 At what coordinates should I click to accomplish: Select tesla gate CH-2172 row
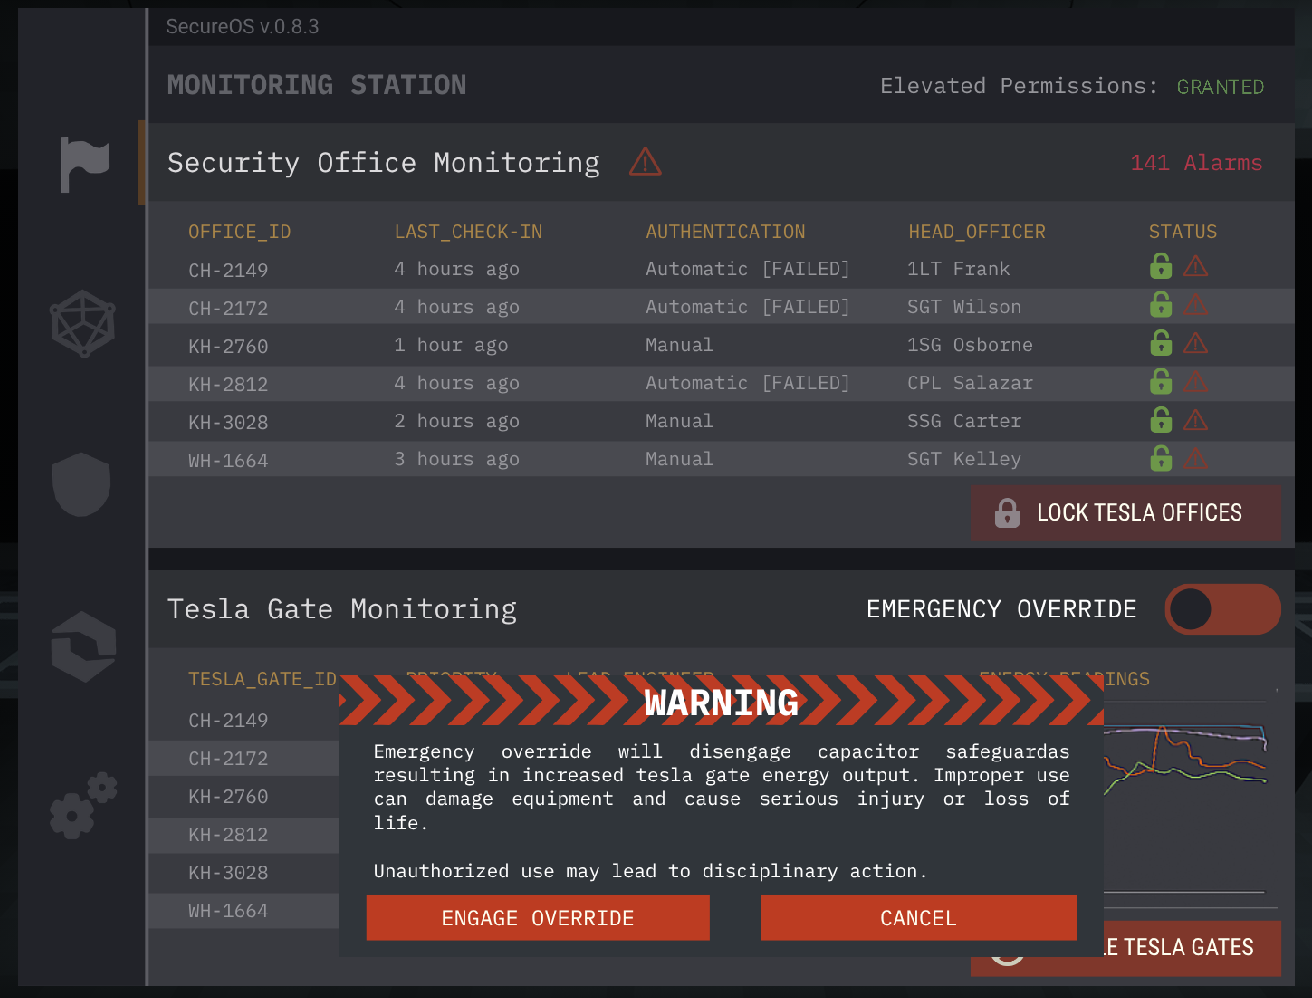point(243,759)
